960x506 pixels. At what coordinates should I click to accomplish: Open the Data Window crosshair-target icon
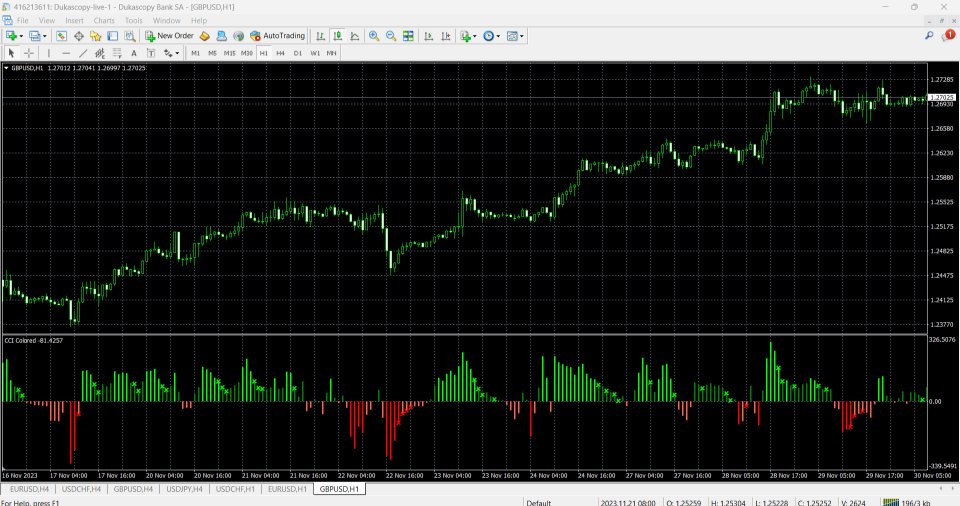coord(79,36)
